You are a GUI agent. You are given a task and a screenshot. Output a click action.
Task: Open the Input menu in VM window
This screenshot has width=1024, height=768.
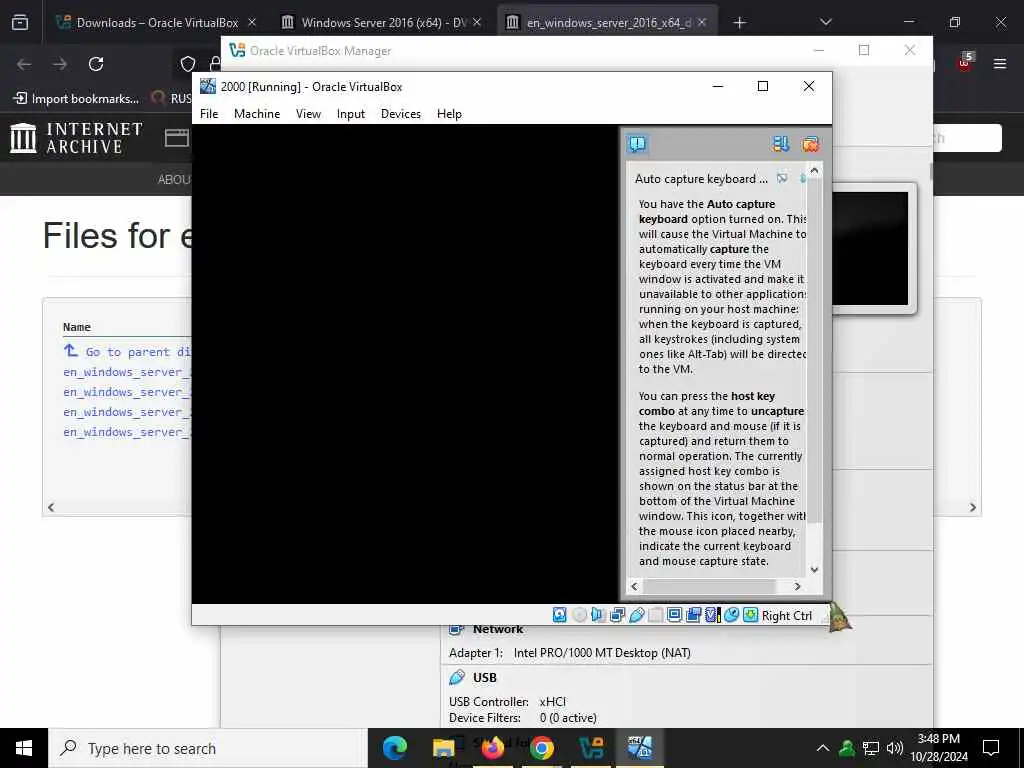point(351,114)
